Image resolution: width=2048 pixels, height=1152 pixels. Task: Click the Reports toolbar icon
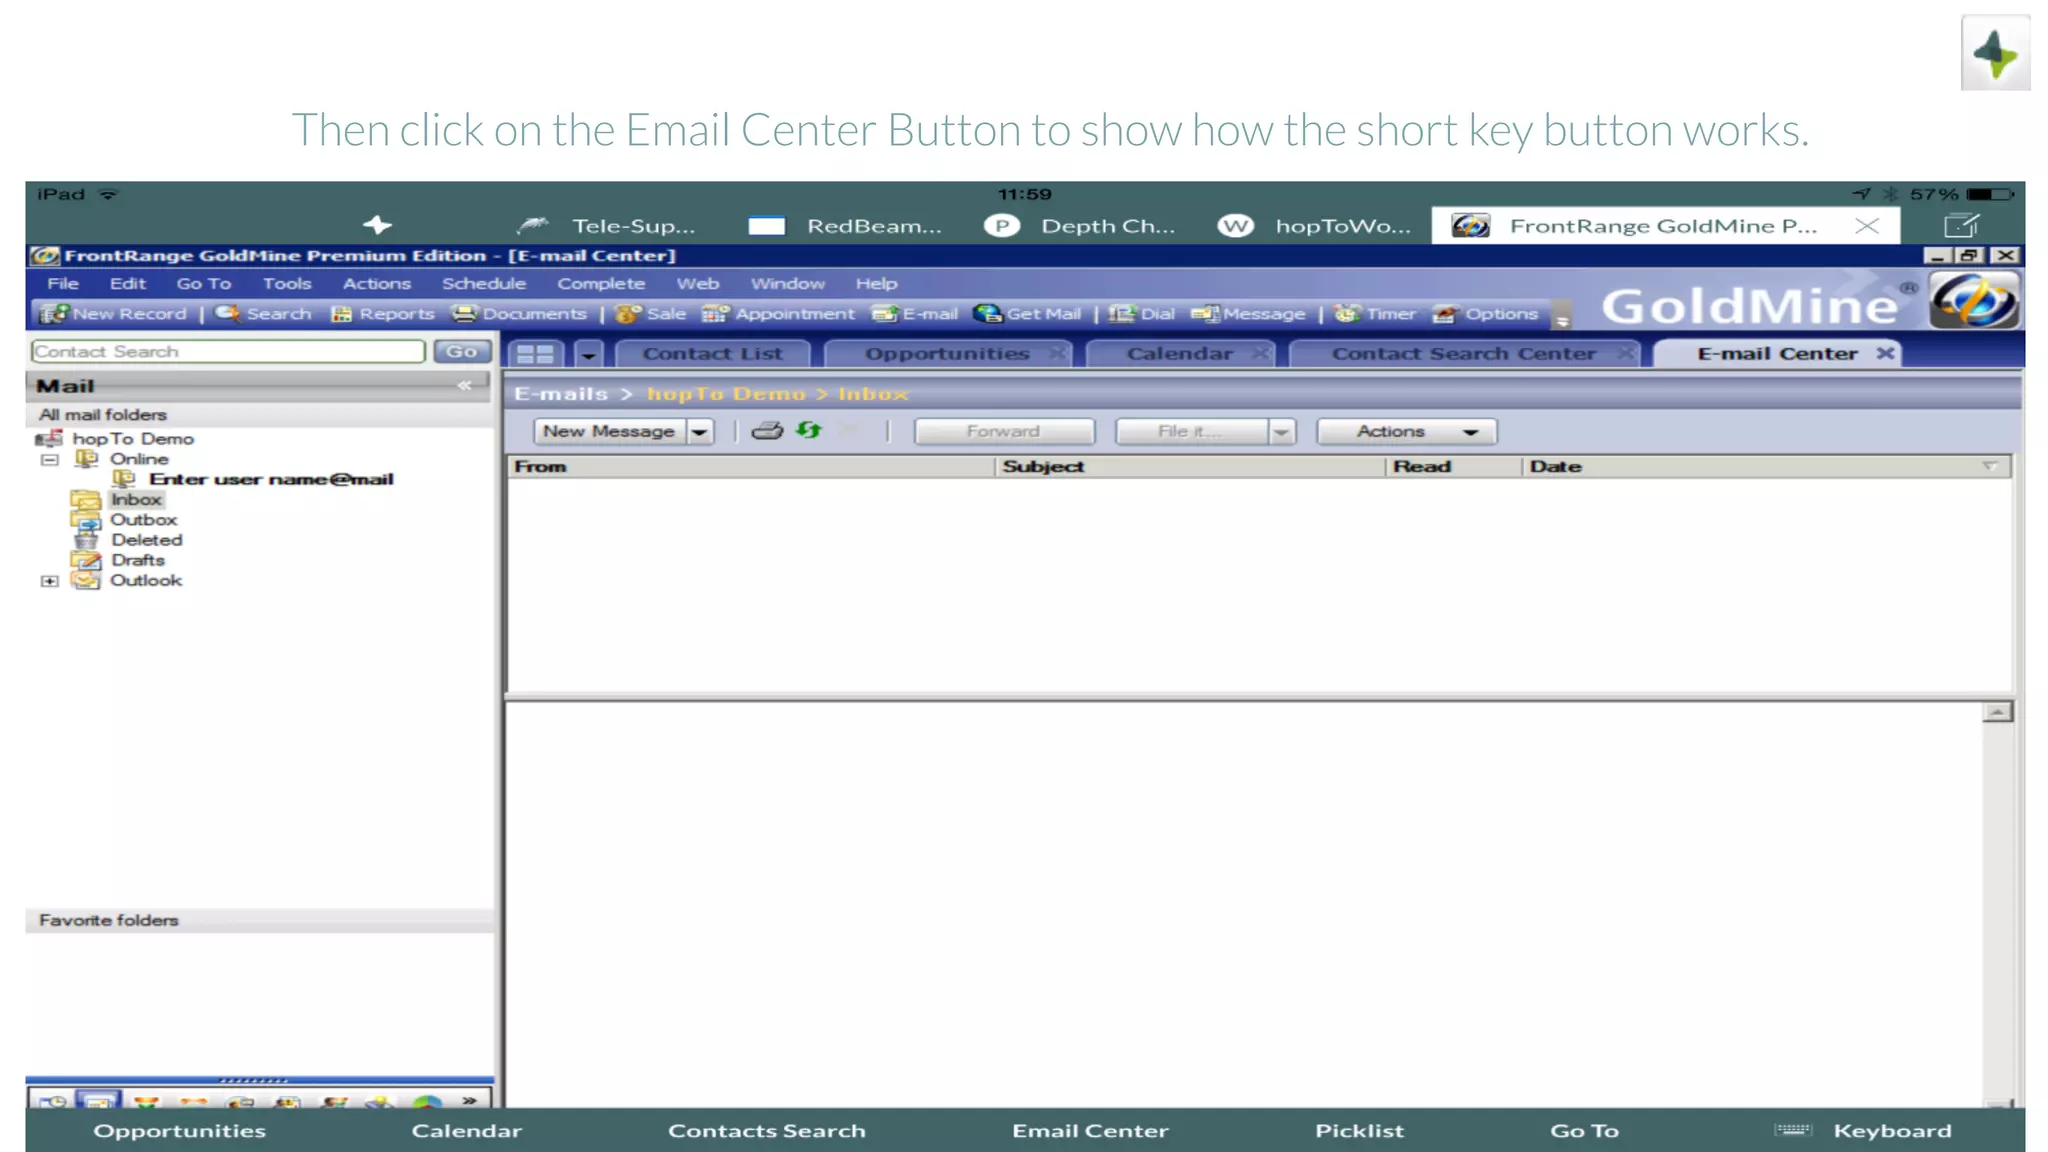tap(341, 314)
